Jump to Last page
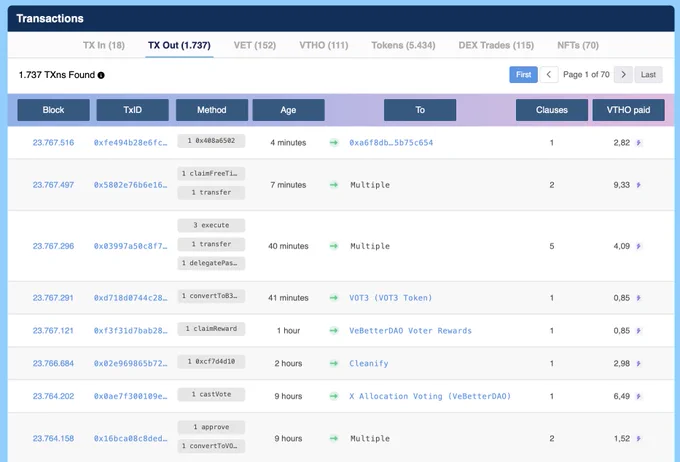680x462 pixels. (648, 75)
